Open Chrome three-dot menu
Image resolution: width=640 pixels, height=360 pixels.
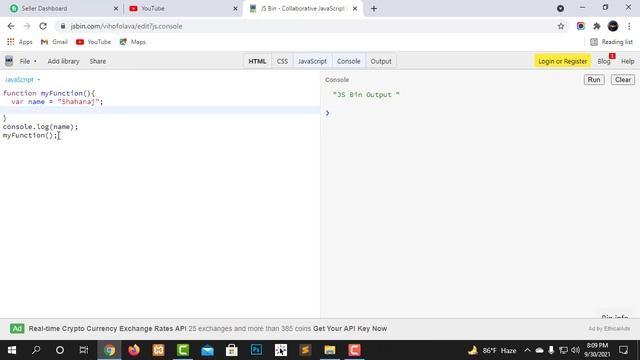pyautogui.click(x=629, y=26)
